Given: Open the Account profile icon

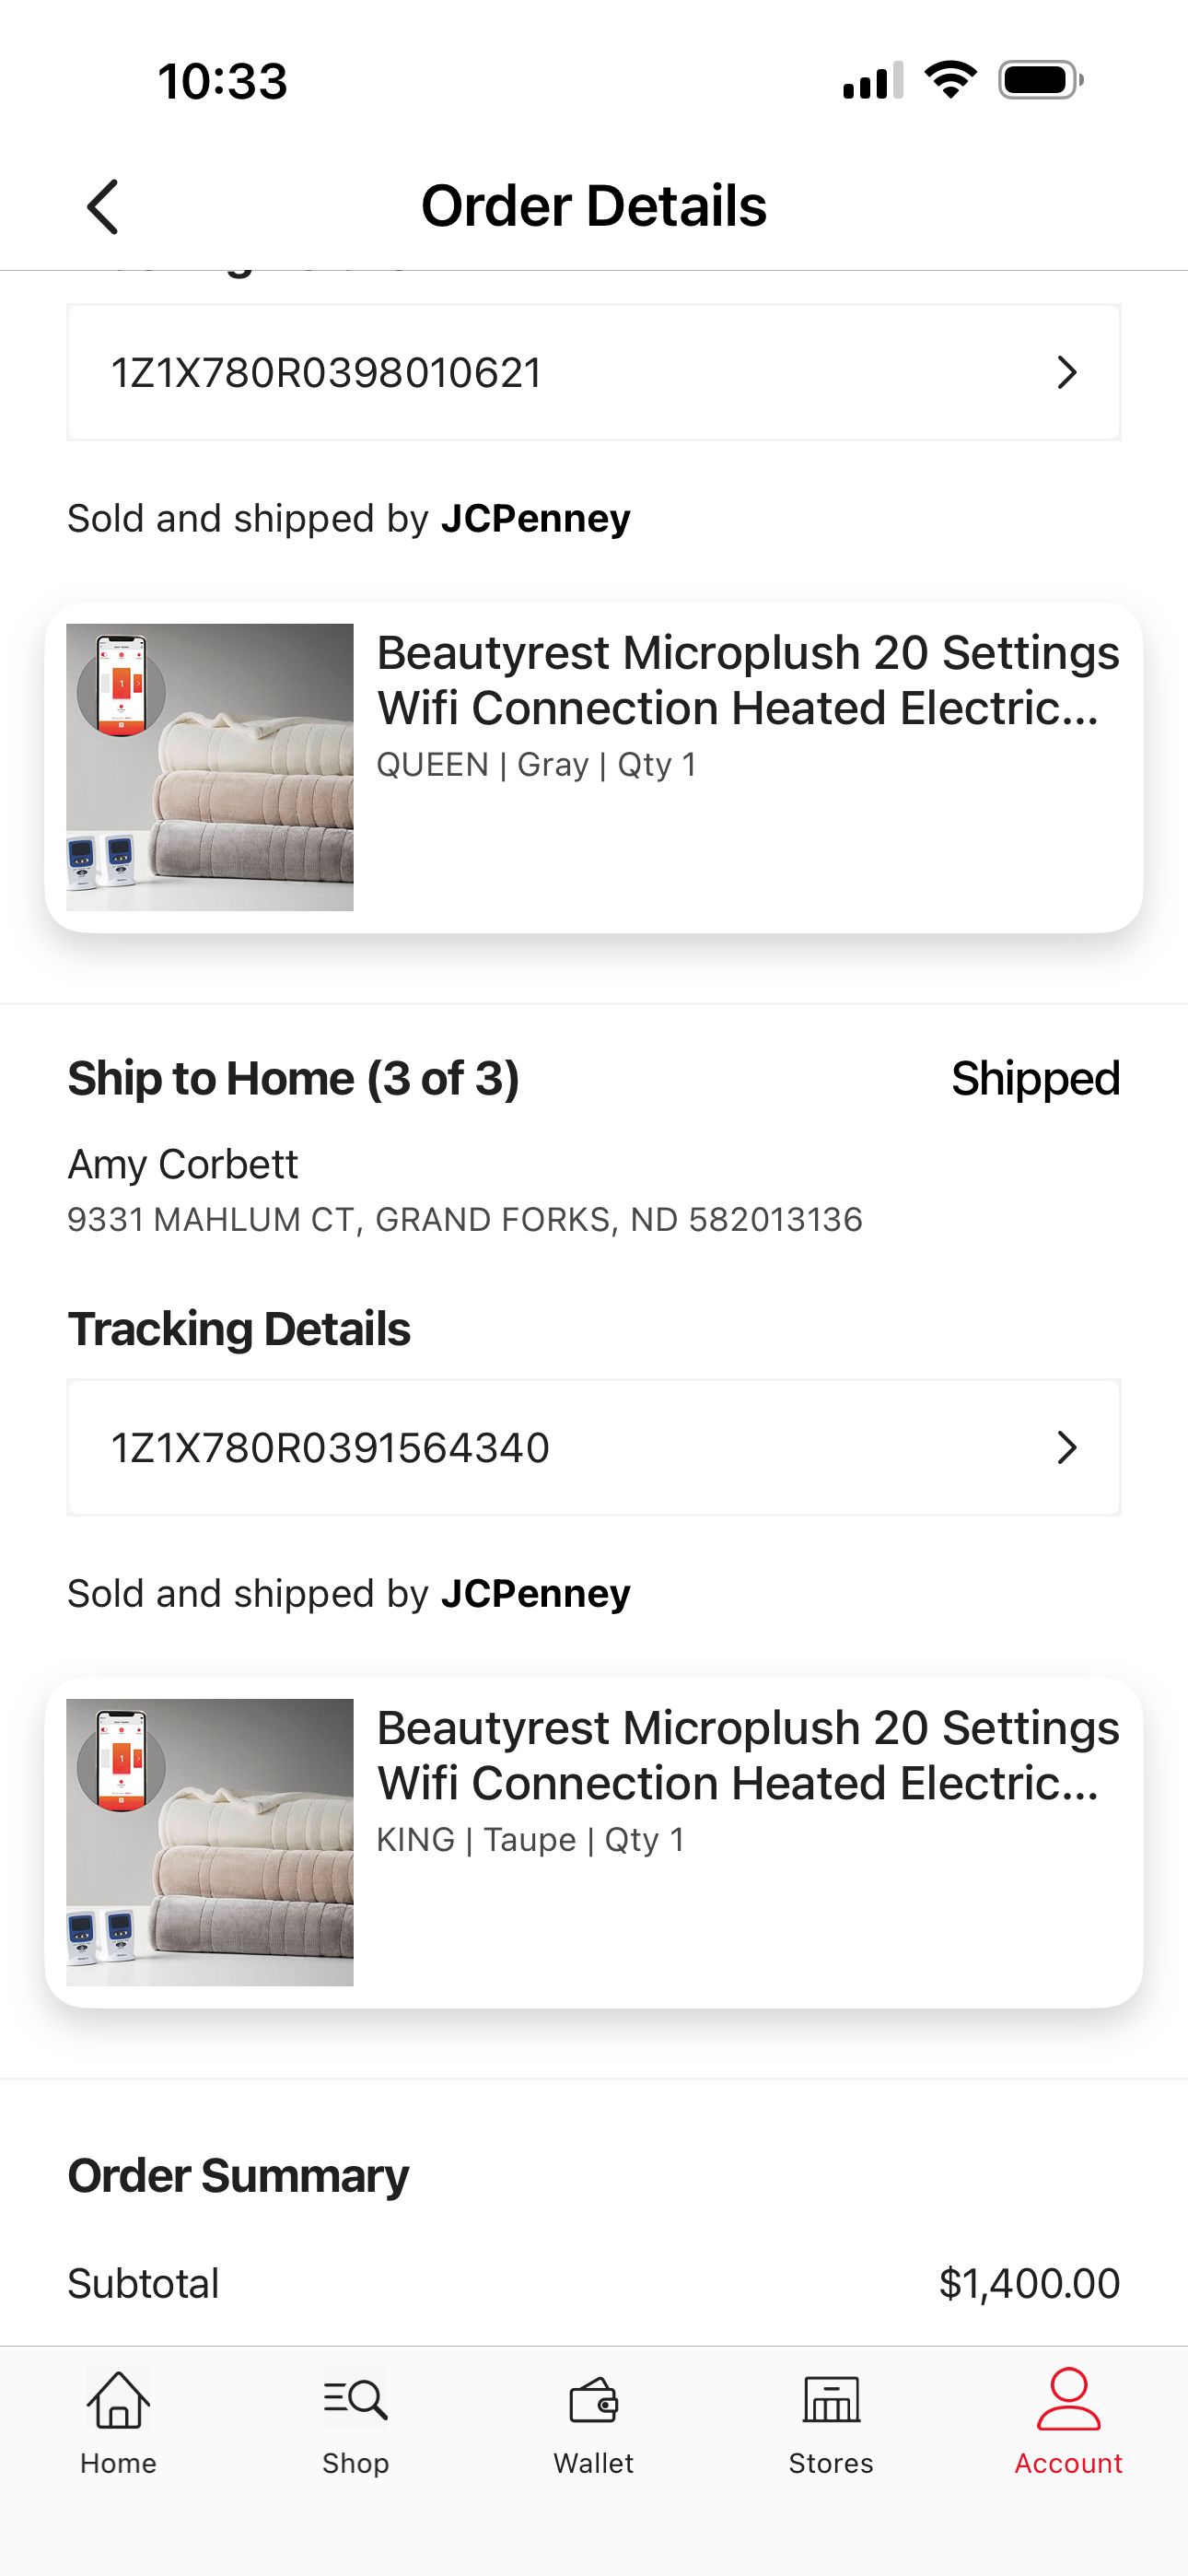Looking at the screenshot, I should [x=1068, y=2398].
